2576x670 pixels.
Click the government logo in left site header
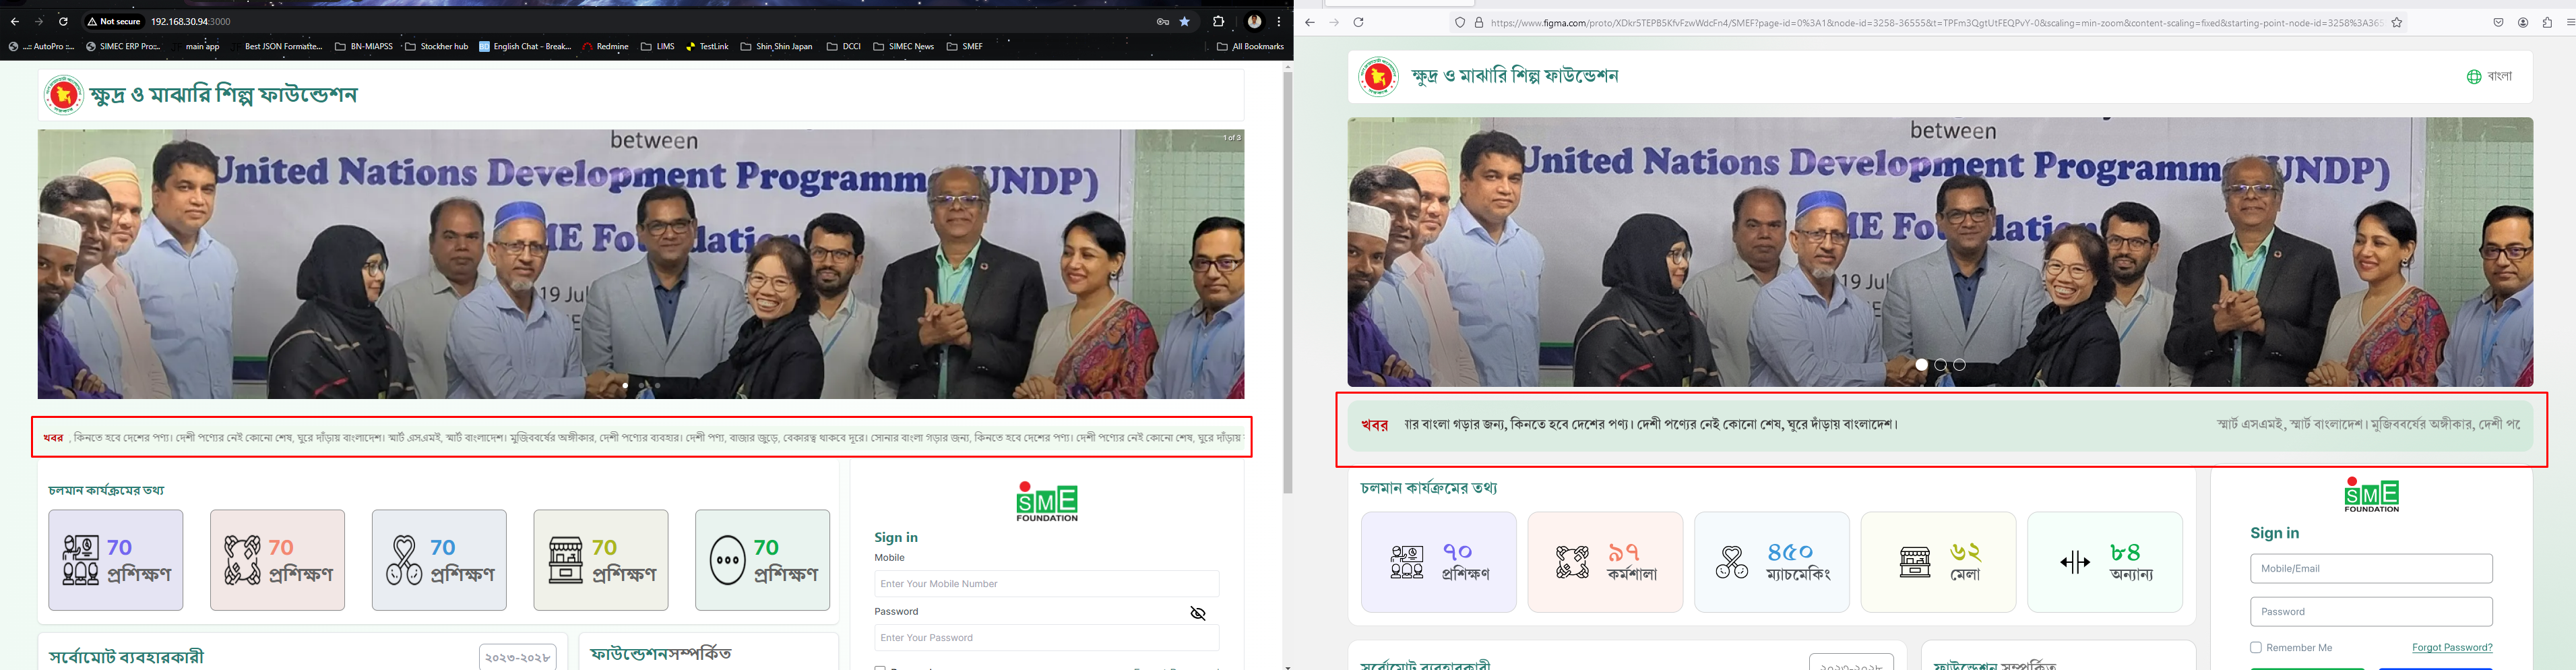(x=64, y=95)
